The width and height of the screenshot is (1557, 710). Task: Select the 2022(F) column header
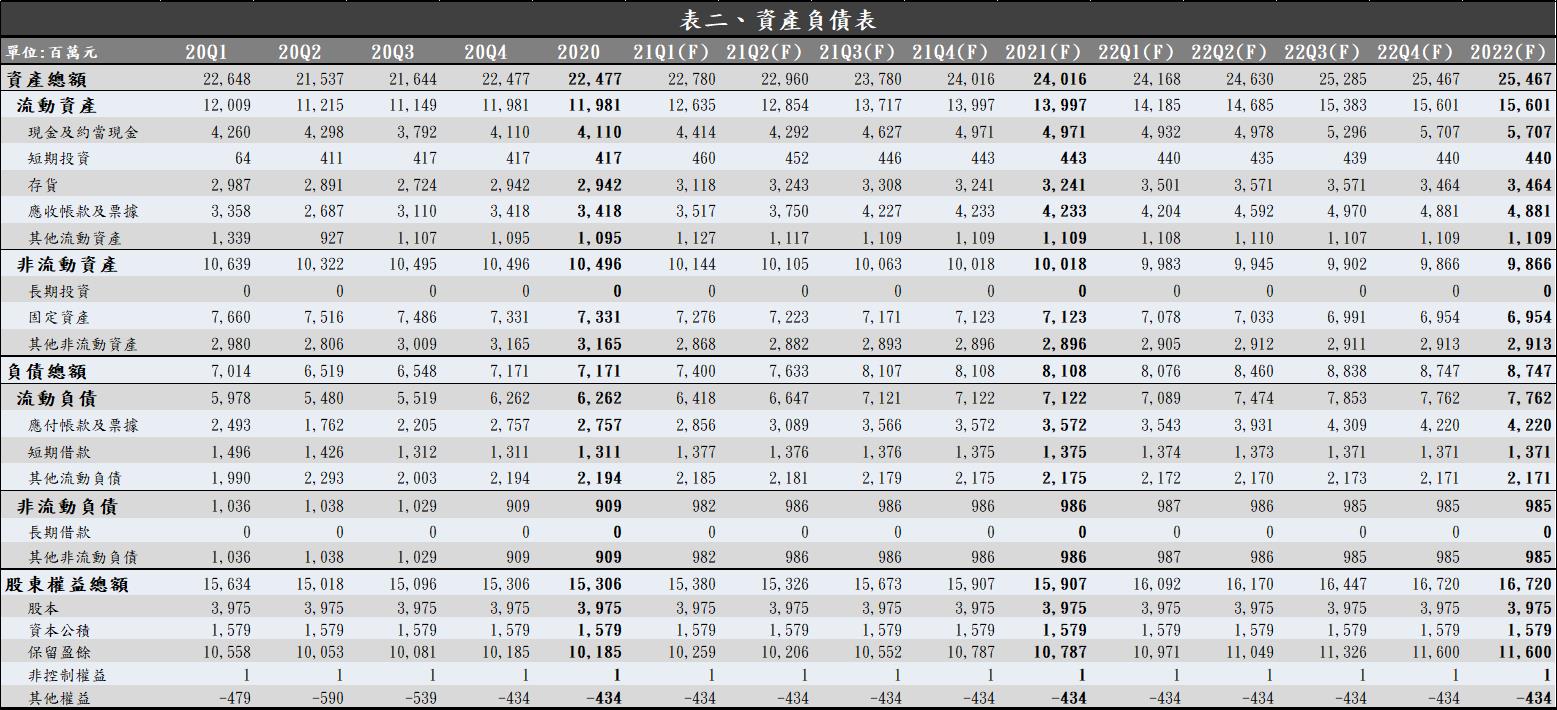pyautogui.click(x=1509, y=52)
